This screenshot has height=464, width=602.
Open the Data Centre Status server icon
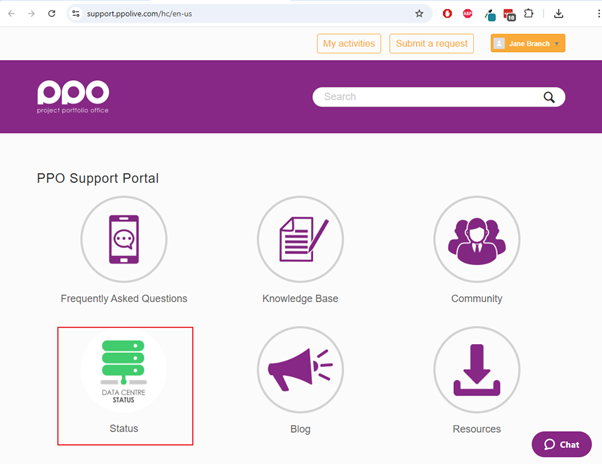coord(124,370)
